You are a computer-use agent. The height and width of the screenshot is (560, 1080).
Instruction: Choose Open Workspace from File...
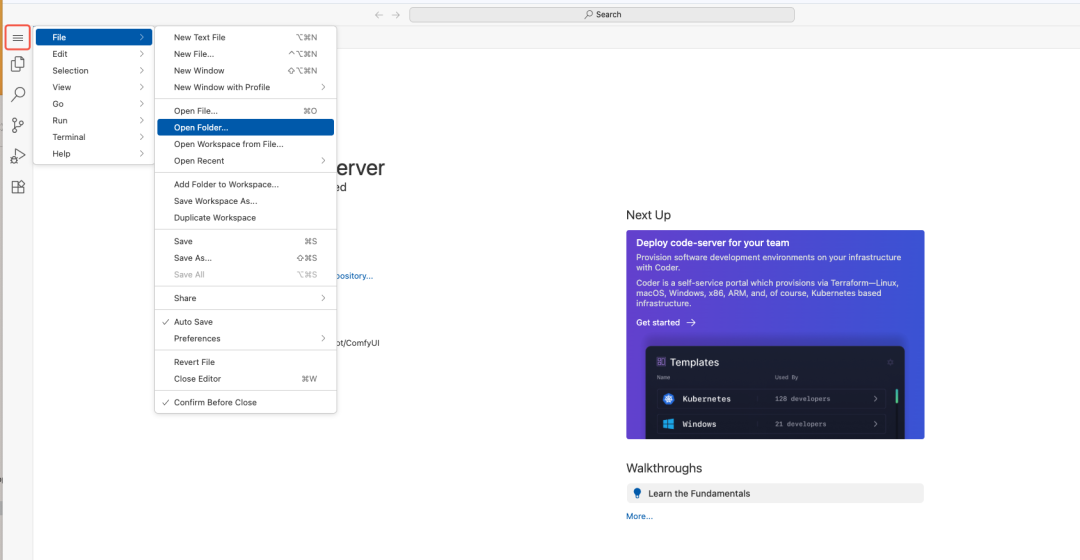245,144
